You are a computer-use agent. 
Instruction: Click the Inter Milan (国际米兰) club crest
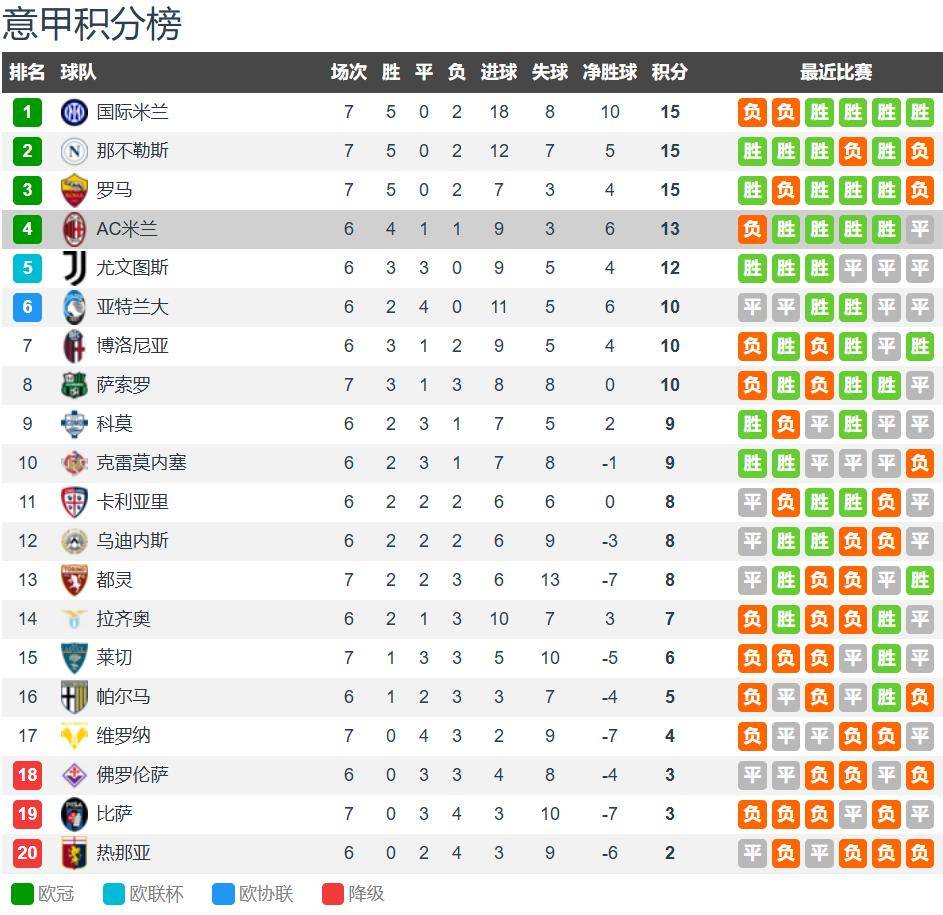point(74,112)
